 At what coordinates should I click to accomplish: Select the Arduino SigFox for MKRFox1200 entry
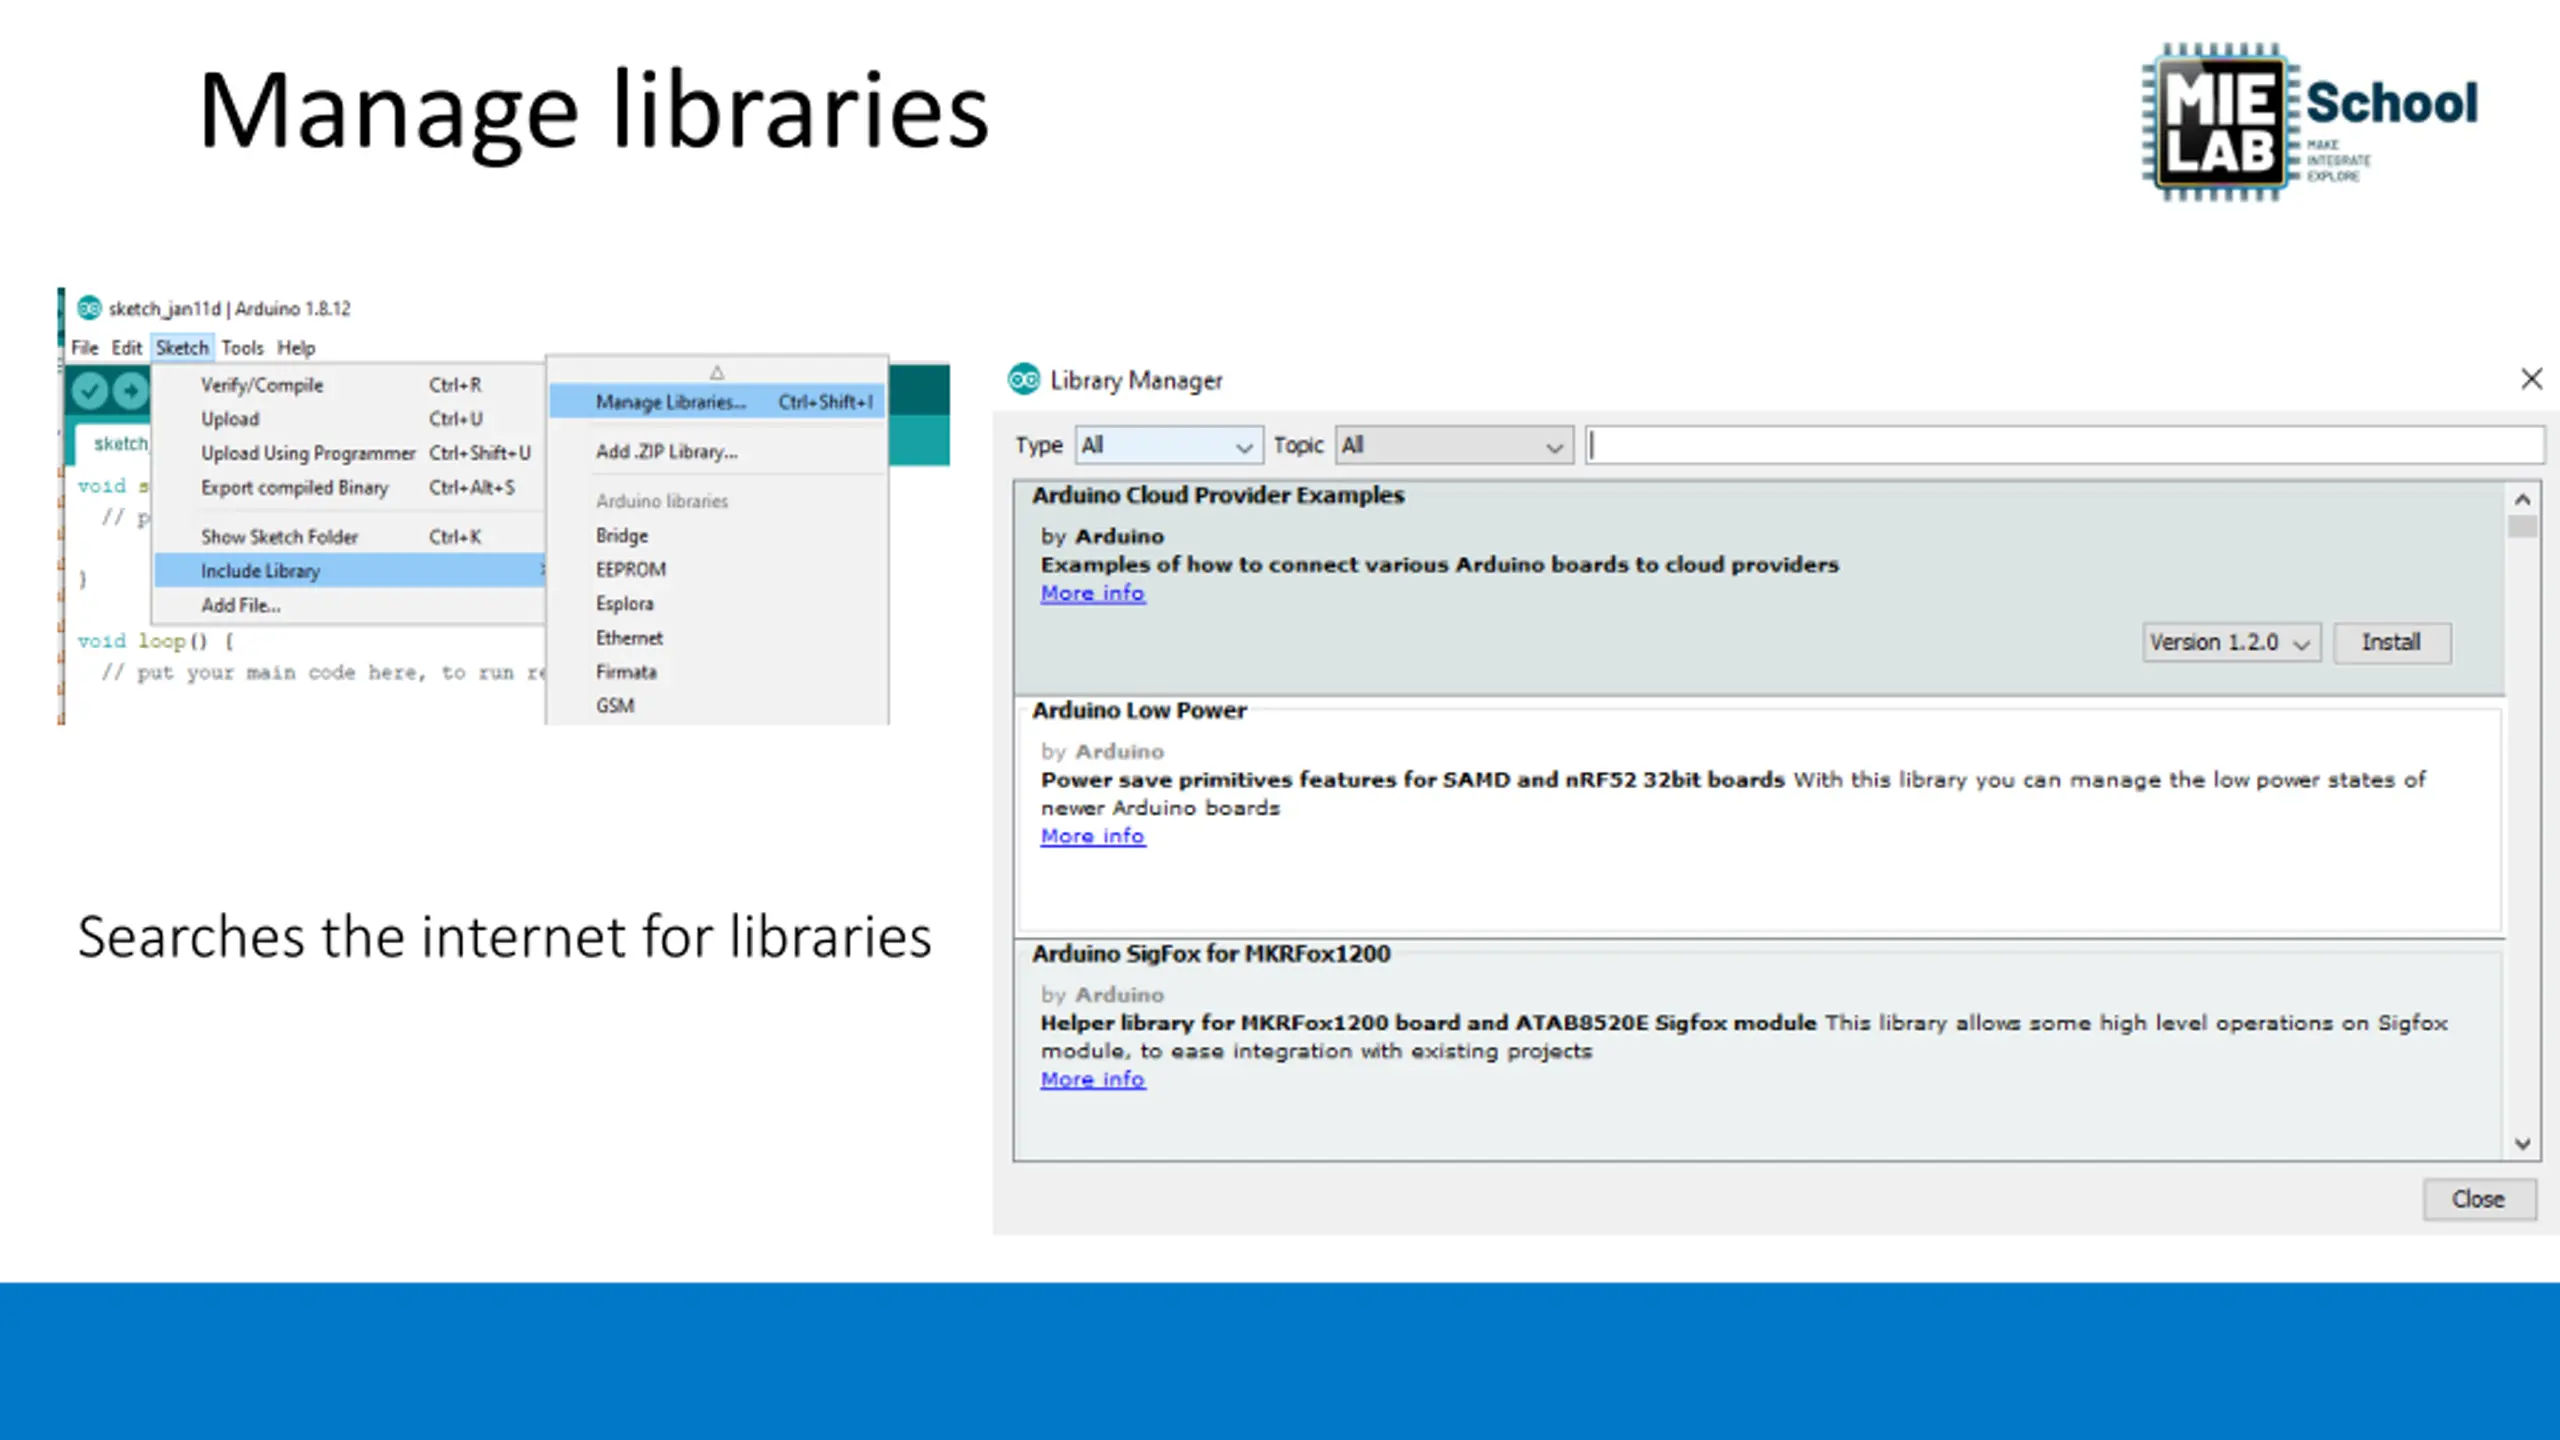pyautogui.click(x=1760, y=1050)
